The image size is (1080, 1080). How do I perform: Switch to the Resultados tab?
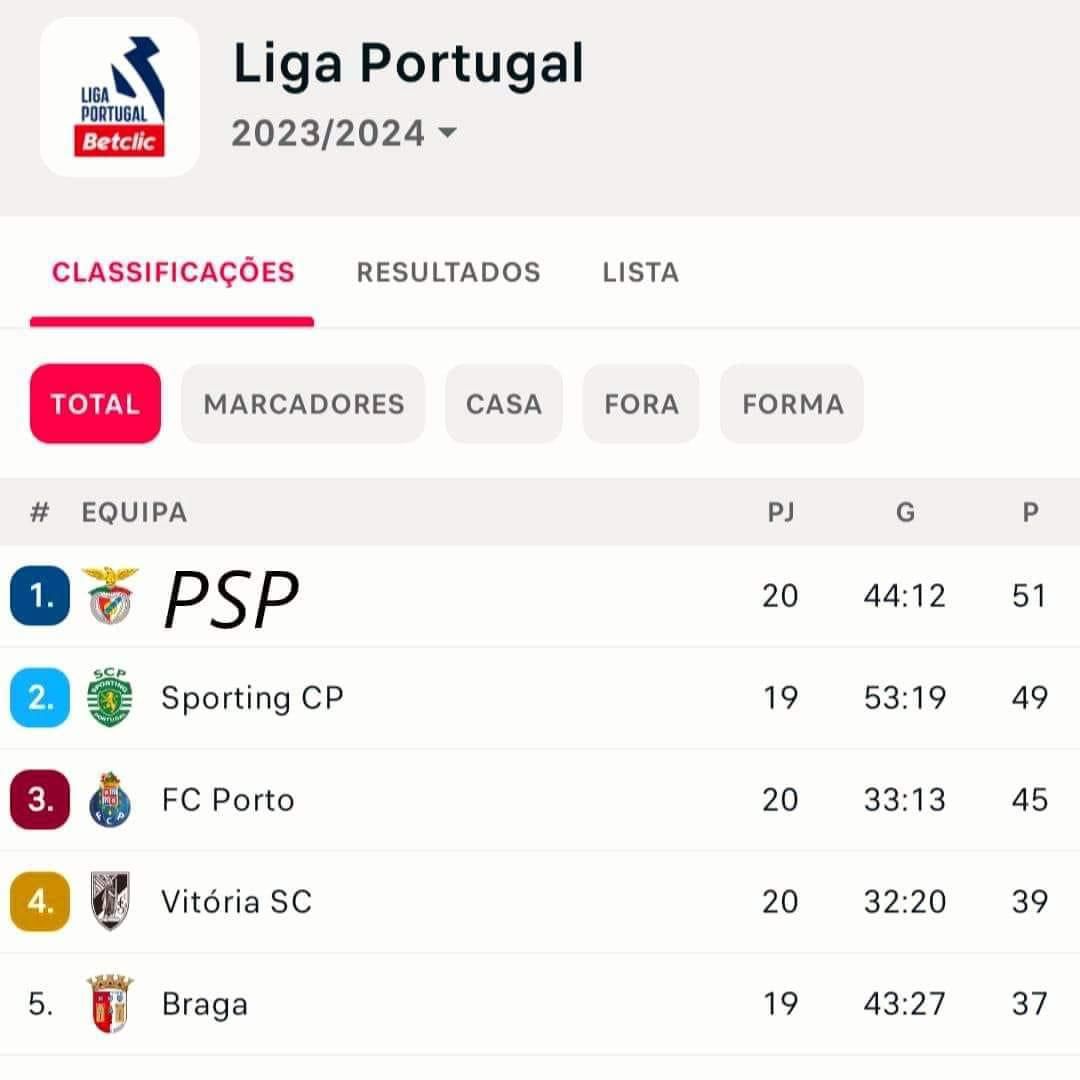(x=448, y=272)
